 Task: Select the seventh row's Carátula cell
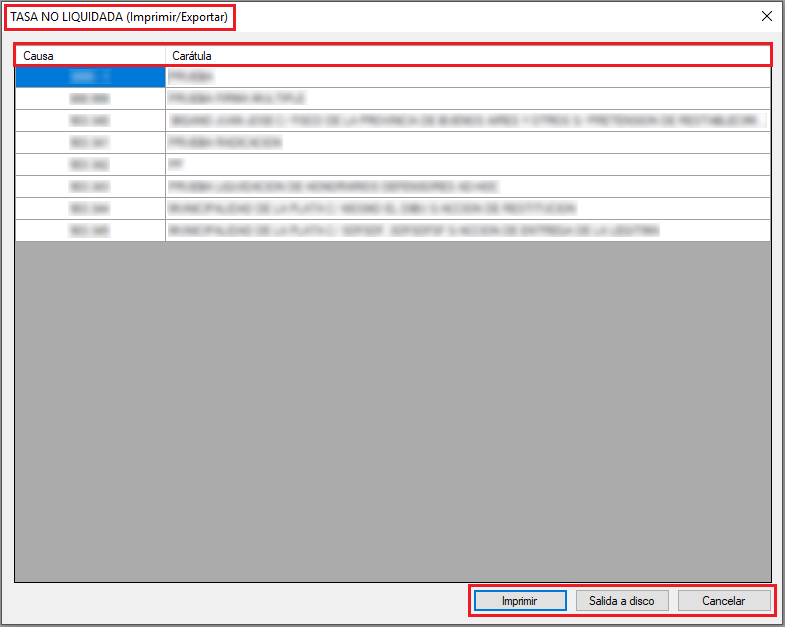click(467, 208)
